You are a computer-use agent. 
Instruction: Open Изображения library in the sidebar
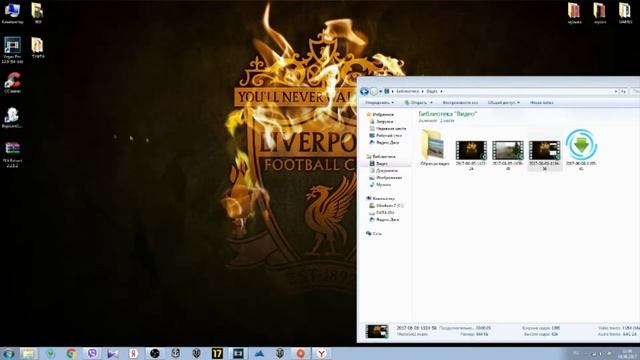point(386,178)
